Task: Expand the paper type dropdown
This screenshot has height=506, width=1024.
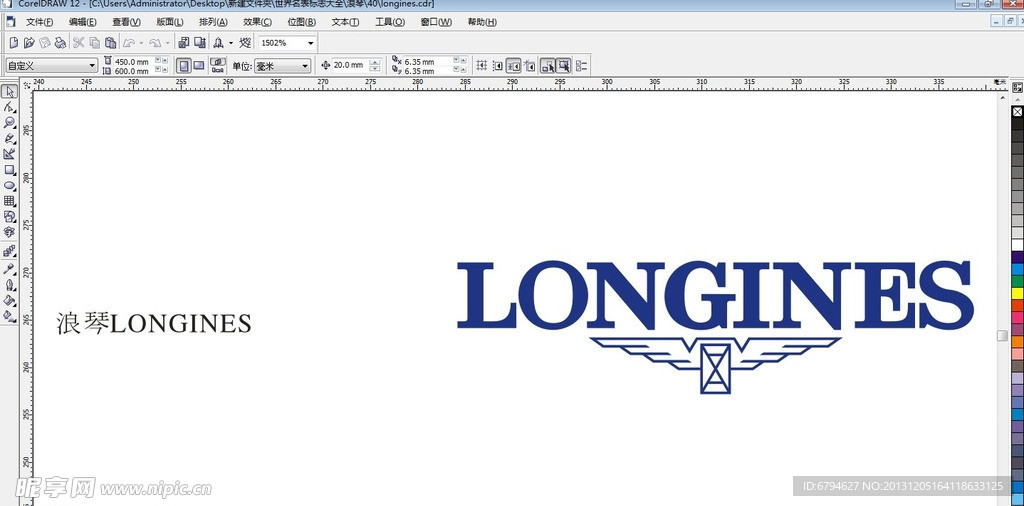Action: [91, 66]
